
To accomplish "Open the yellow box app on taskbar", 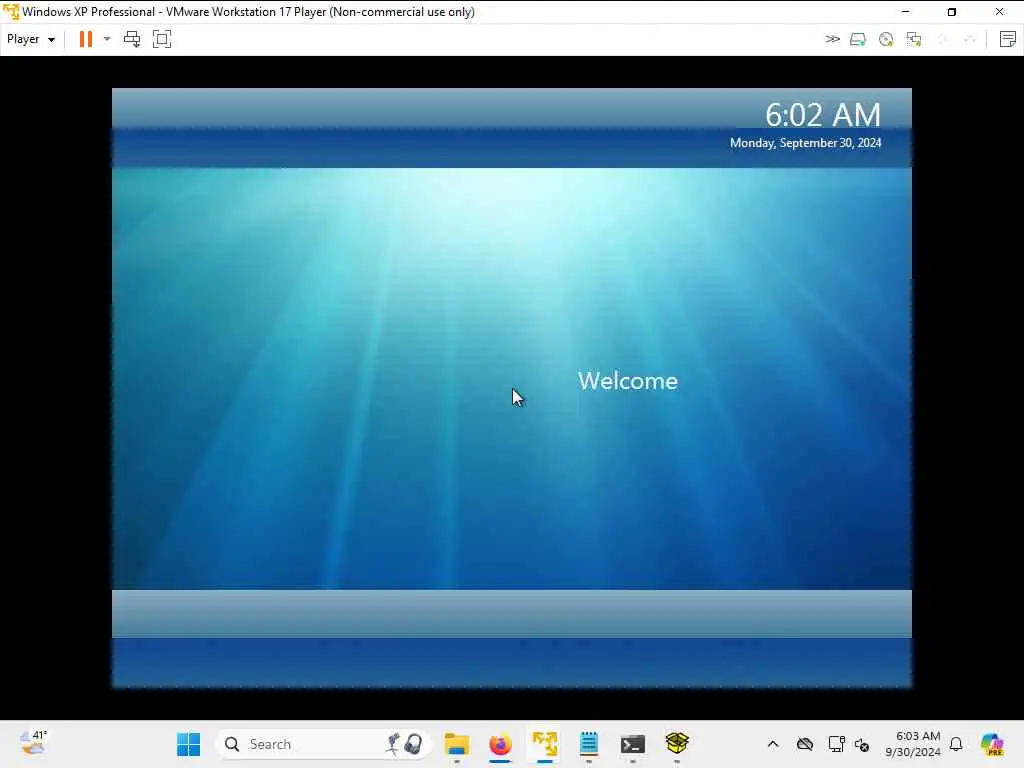I will tap(677, 744).
